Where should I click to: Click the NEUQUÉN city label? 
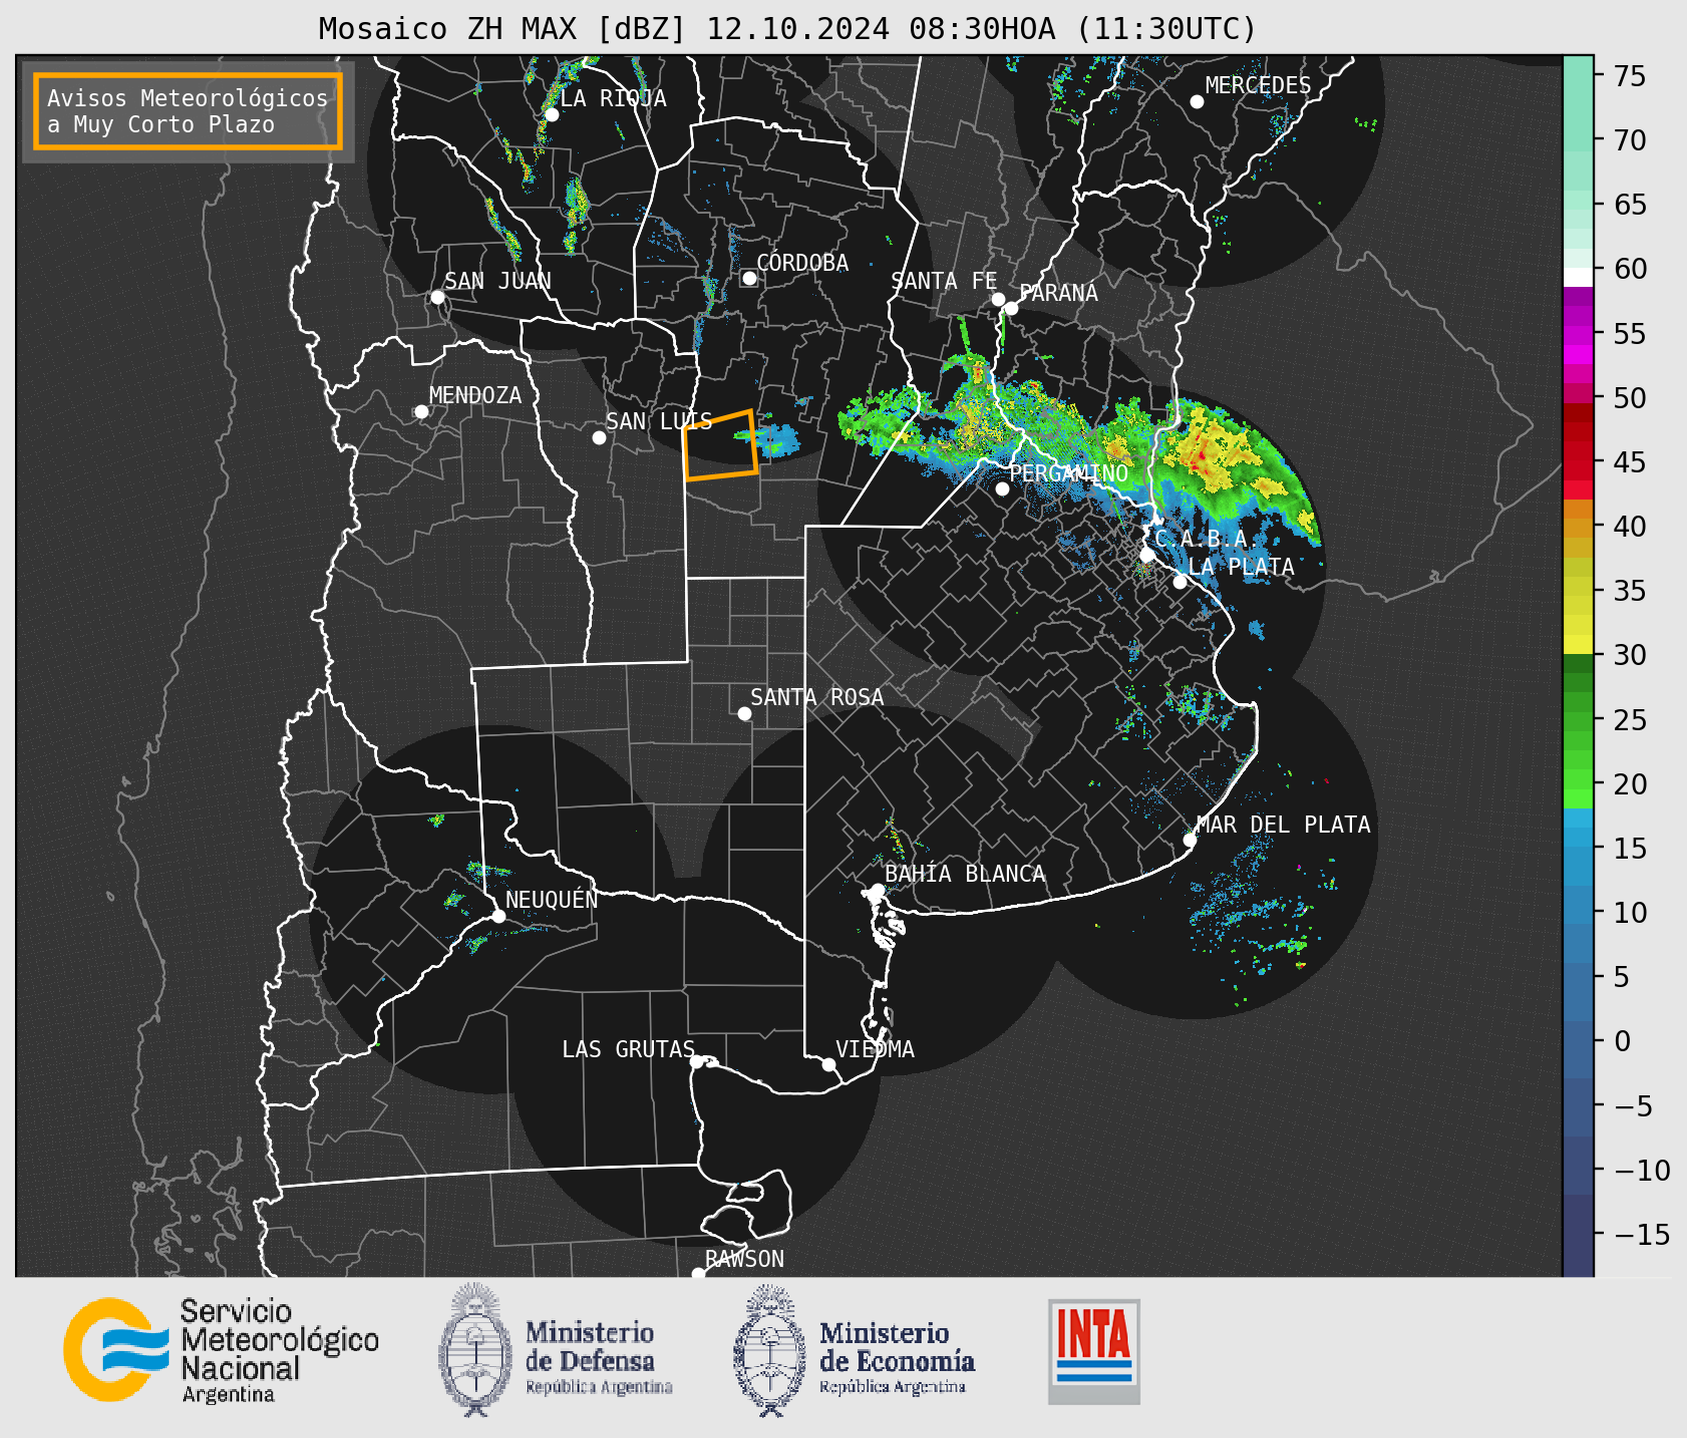click(x=551, y=899)
